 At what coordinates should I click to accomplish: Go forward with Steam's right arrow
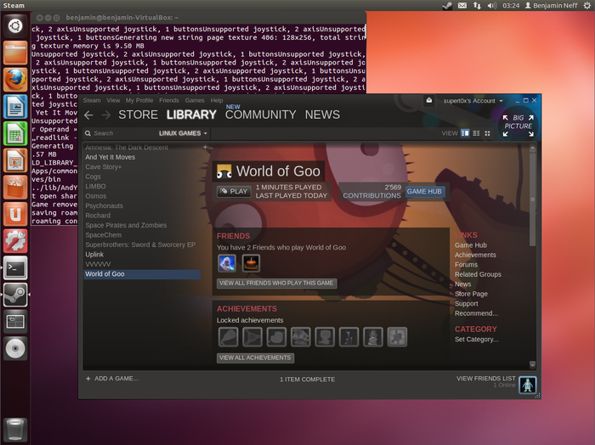tap(106, 115)
